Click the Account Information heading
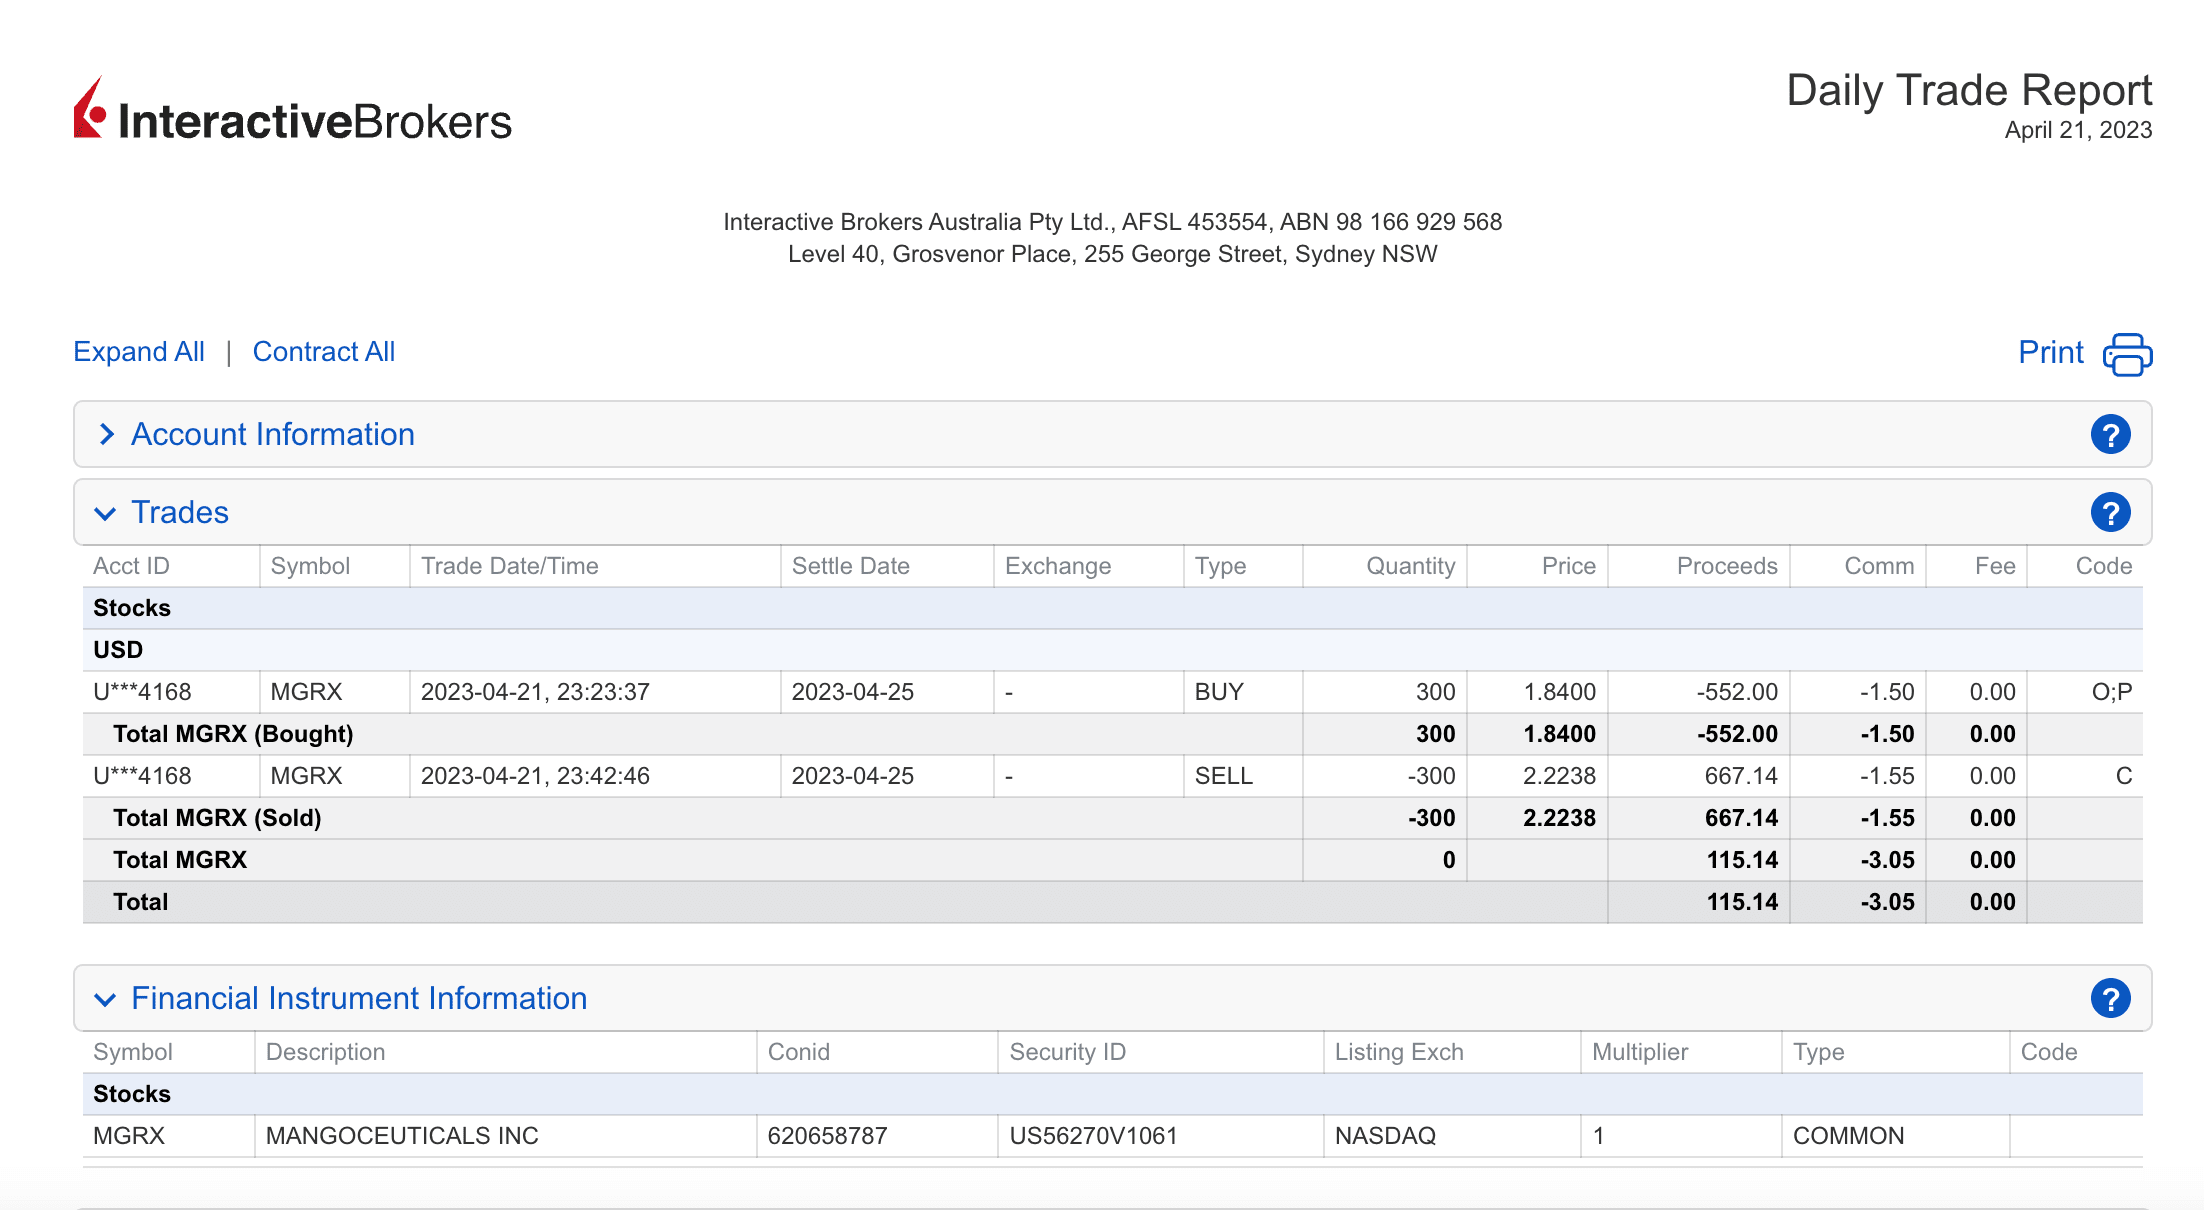The height and width of the screenshot is (1210, 2204). tap(272, 435)
